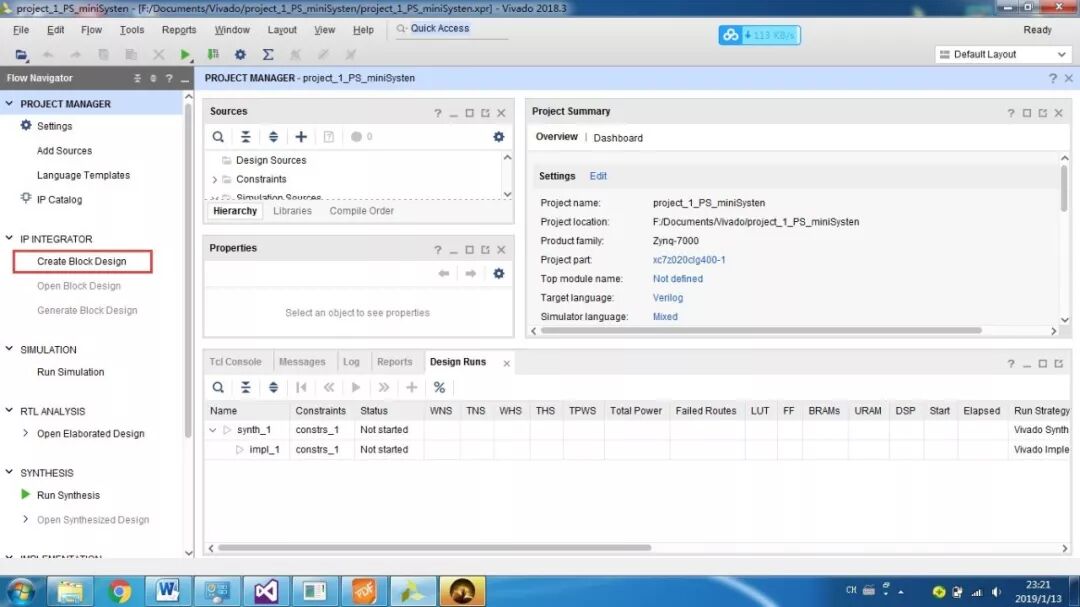Click Create Block Design
Screen dimensions: 1080x607
(x=82, y=262)
